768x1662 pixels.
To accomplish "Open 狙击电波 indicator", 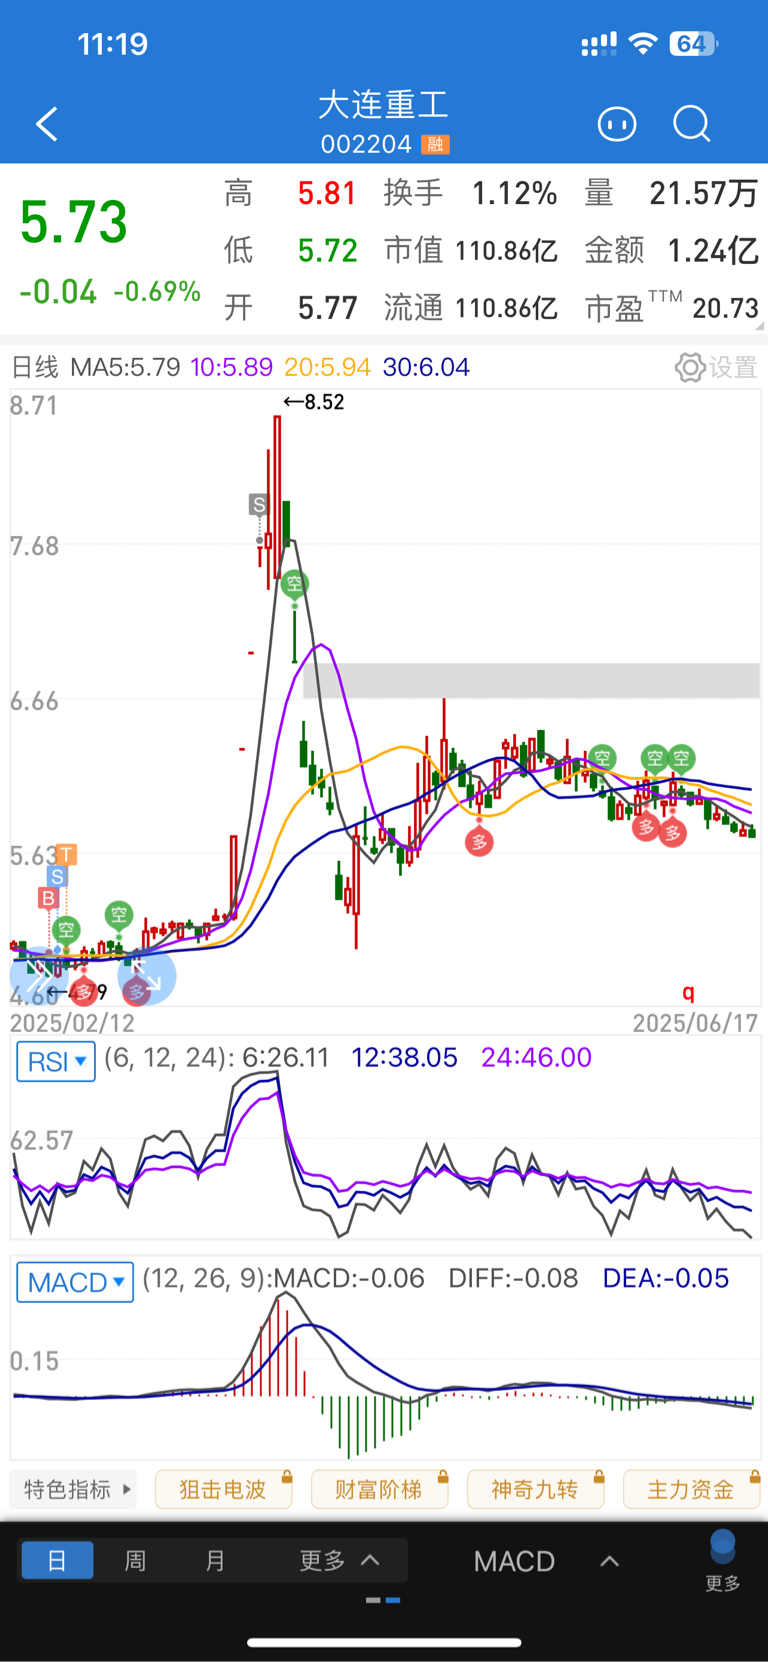I will (x=224, y=1489).
